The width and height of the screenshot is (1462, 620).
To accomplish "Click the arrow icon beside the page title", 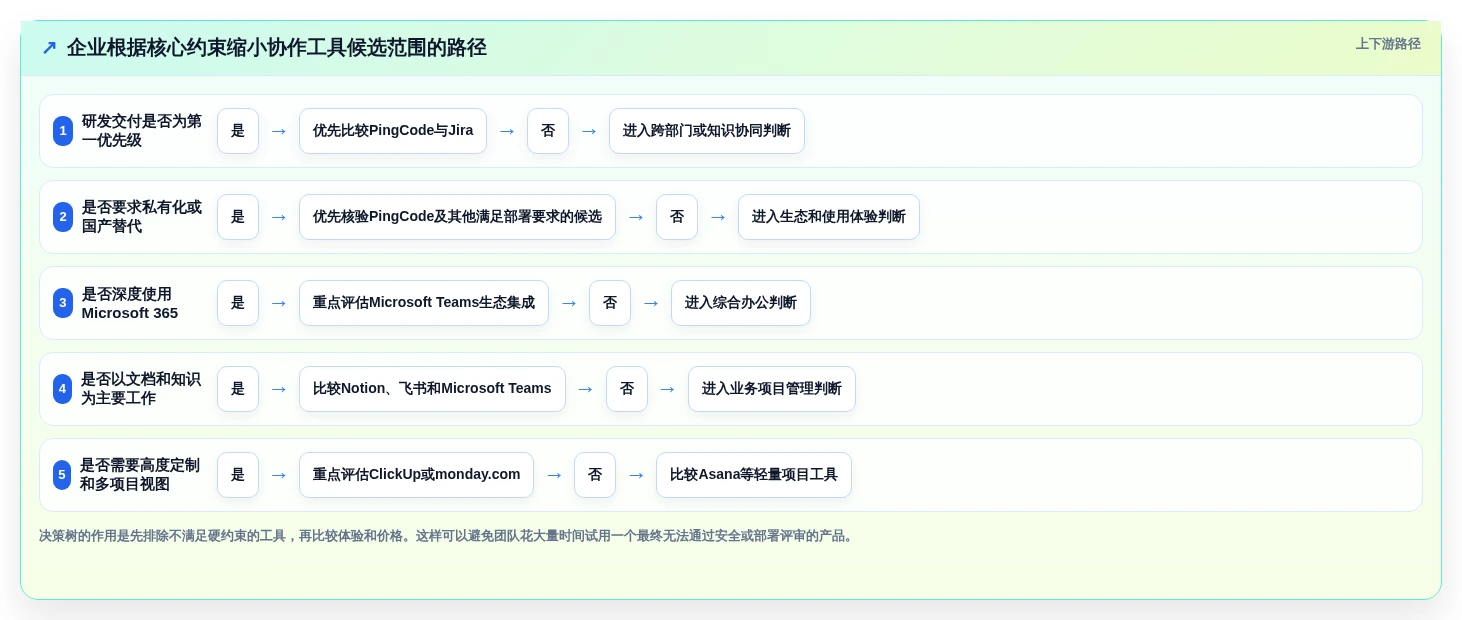I will coord(49,48).
